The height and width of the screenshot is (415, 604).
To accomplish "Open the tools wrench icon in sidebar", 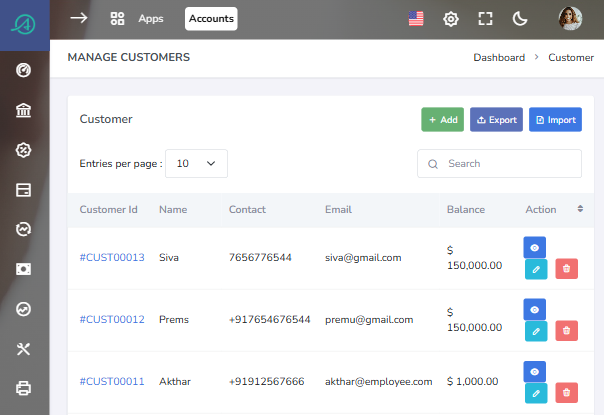I will point(24,349).
